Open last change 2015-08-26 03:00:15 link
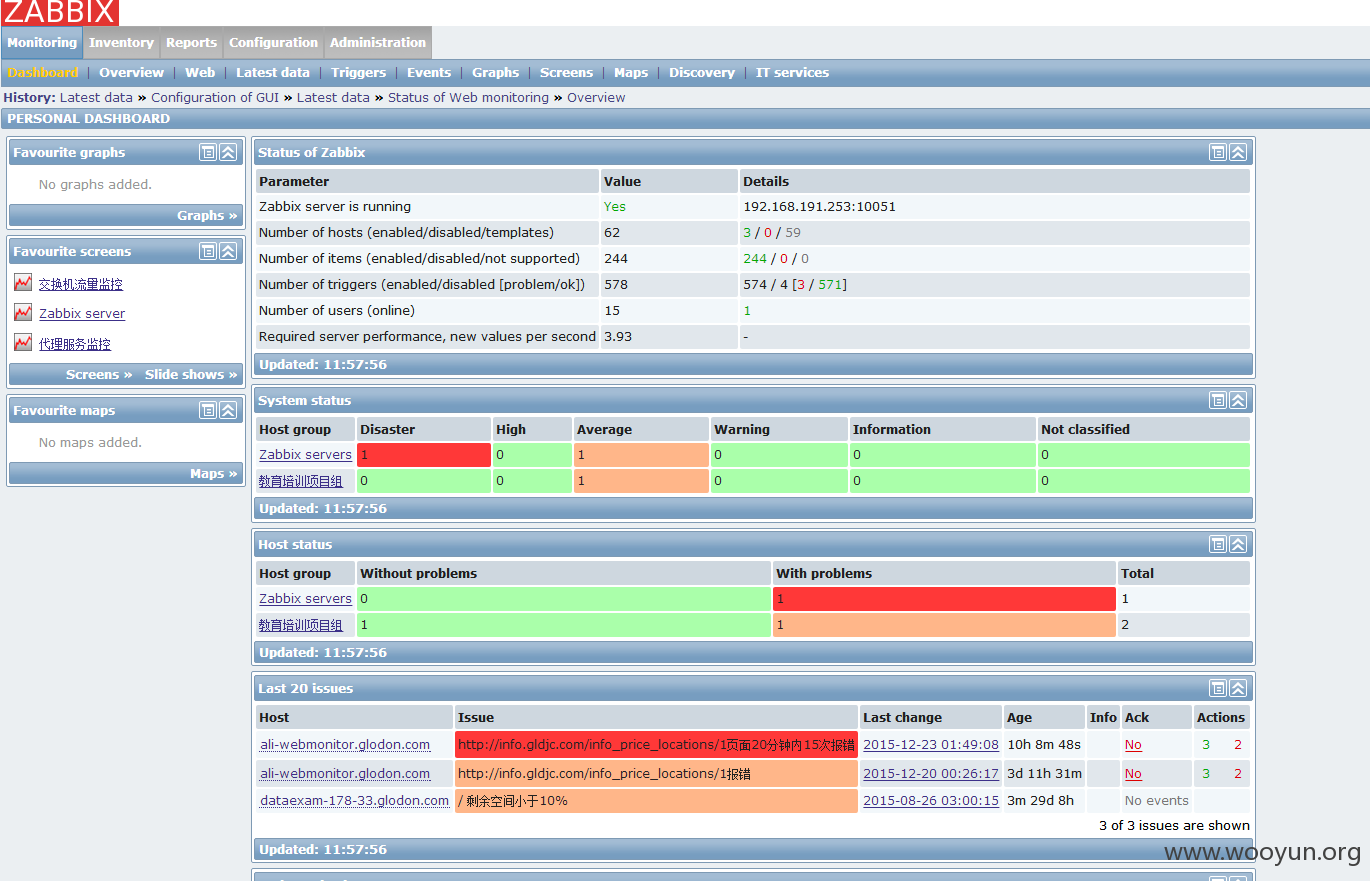Screen dimensions: 1370x881 [x=931, y=800]
